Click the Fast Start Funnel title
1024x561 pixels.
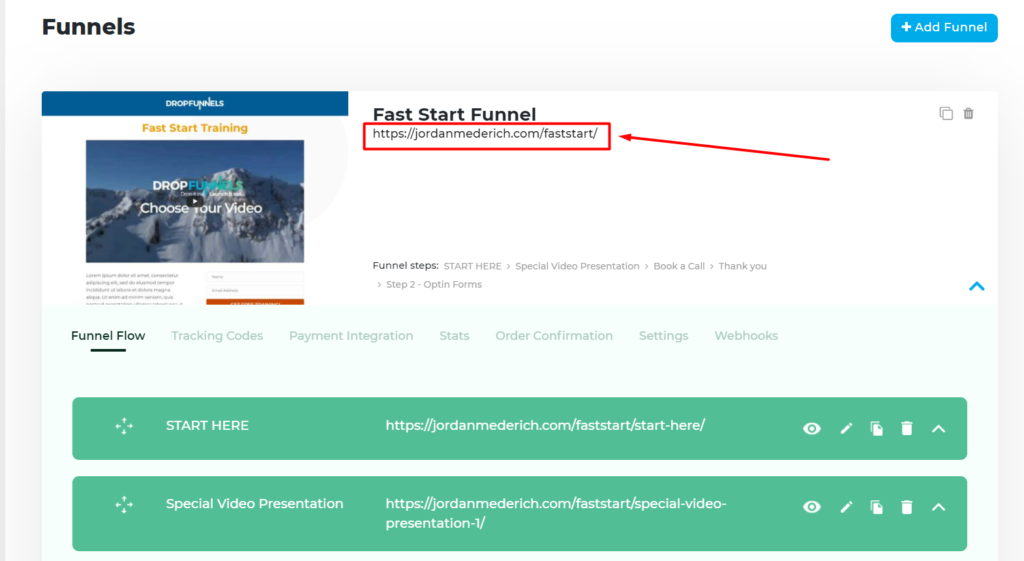455,114
